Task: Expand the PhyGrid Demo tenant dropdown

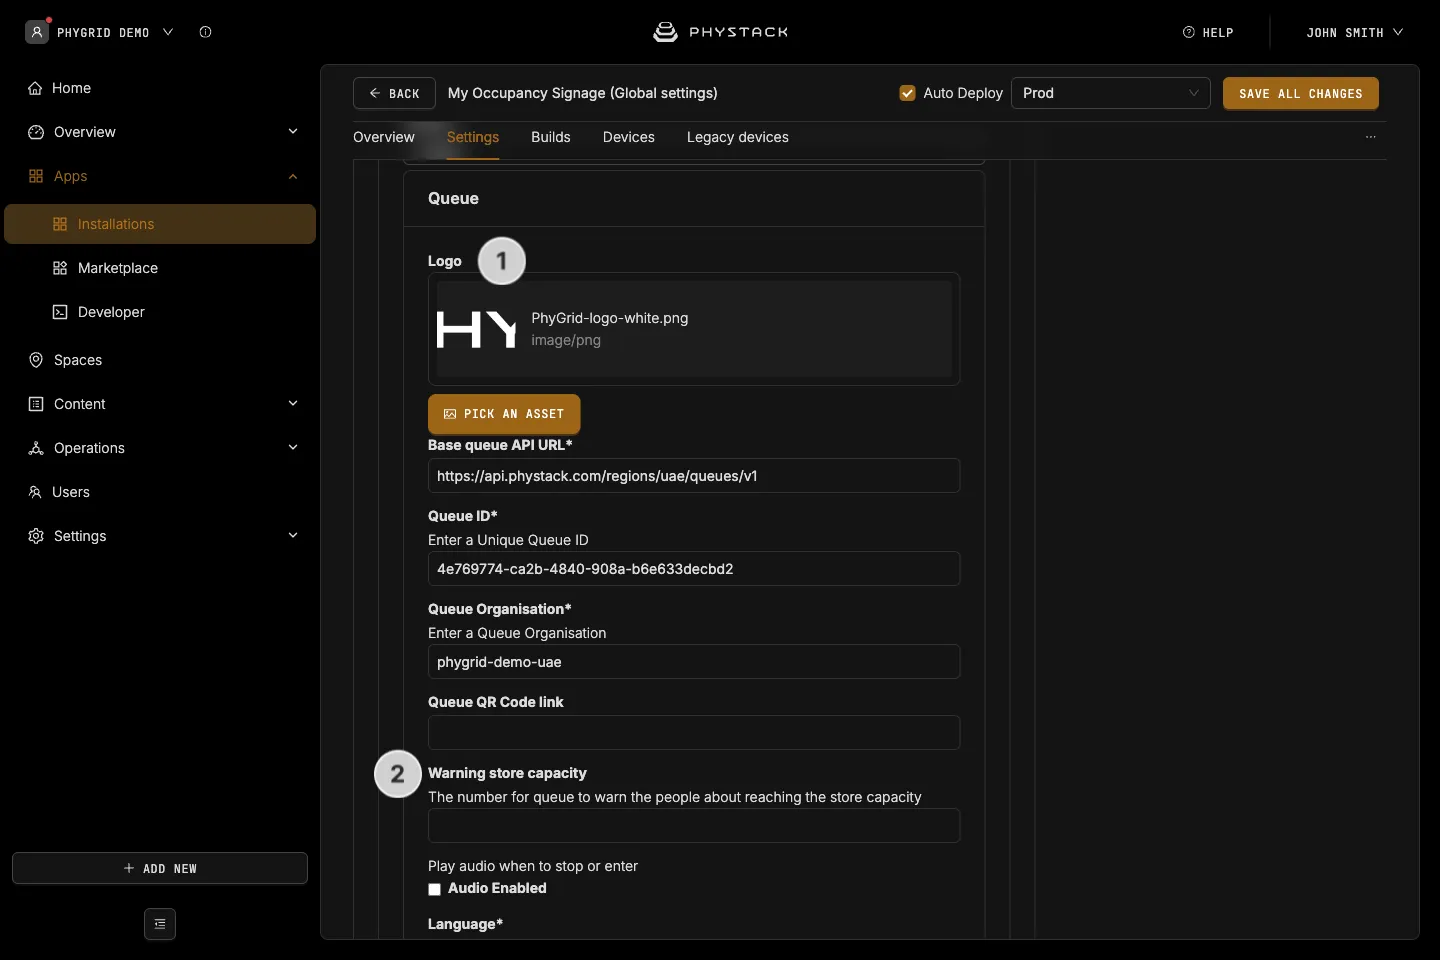Action: pos(168,32)
